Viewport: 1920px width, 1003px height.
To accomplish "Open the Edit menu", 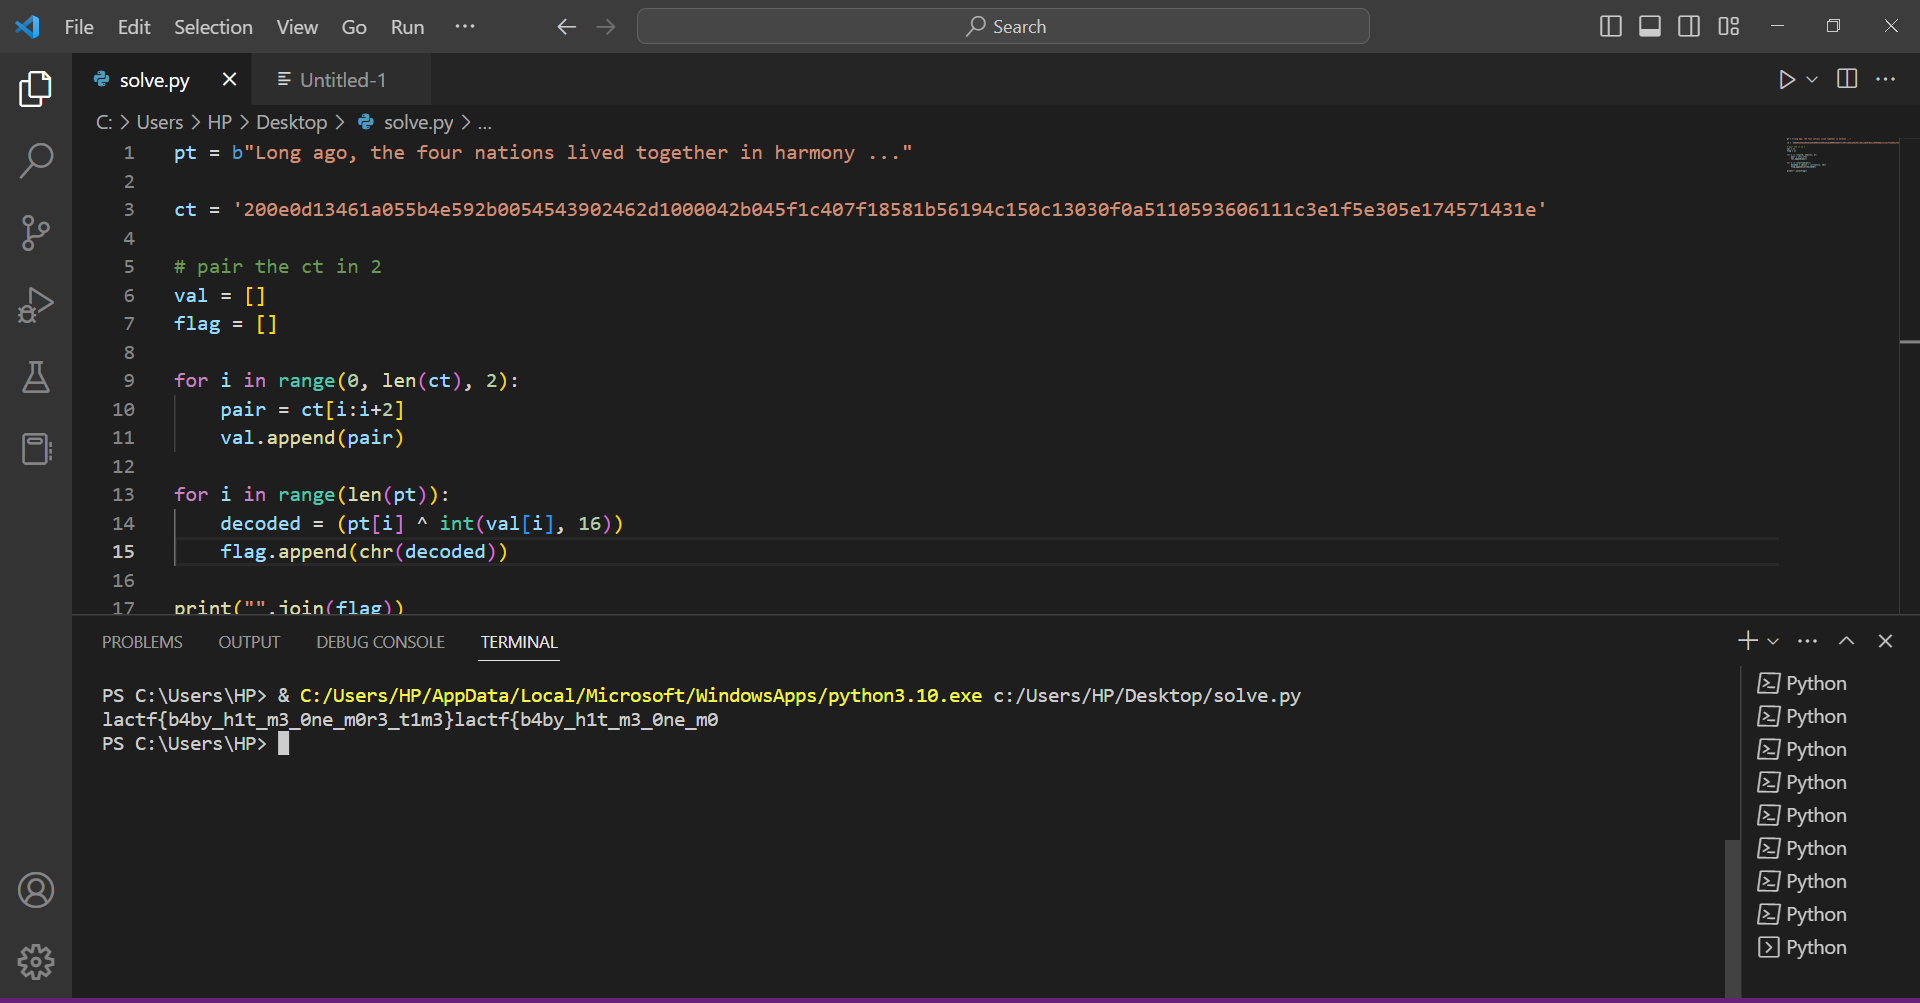I will point(134,27).
